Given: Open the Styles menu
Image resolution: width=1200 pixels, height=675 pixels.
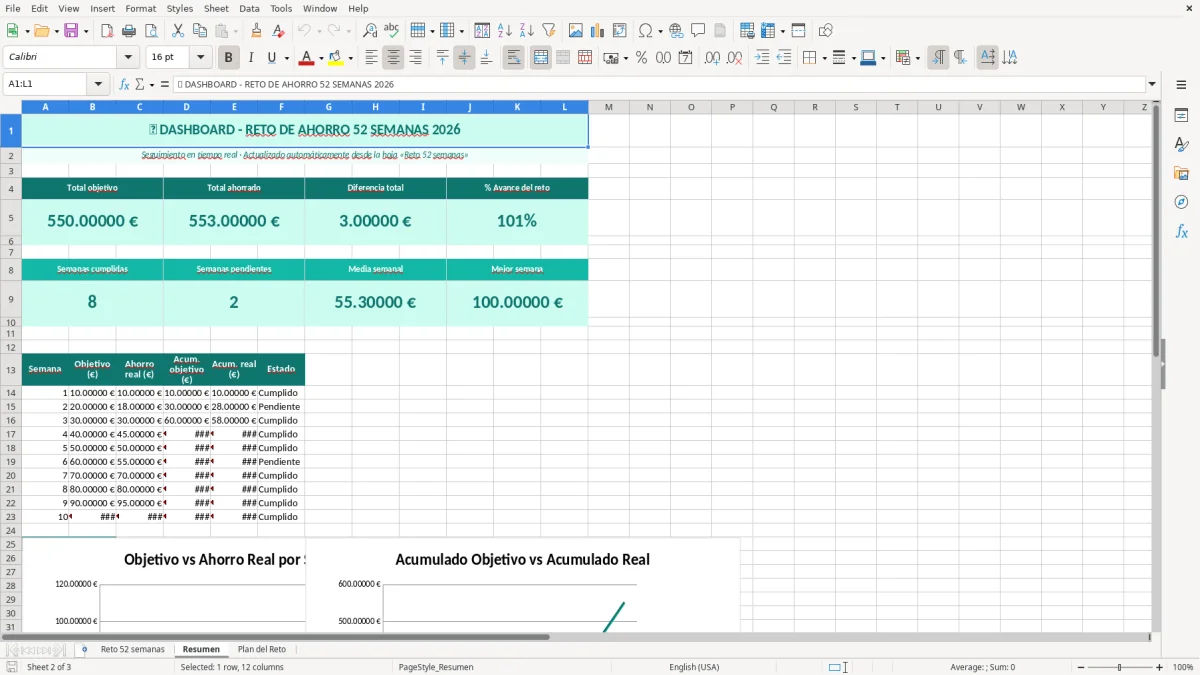Looking at the screenshot, I should (180, 8).
